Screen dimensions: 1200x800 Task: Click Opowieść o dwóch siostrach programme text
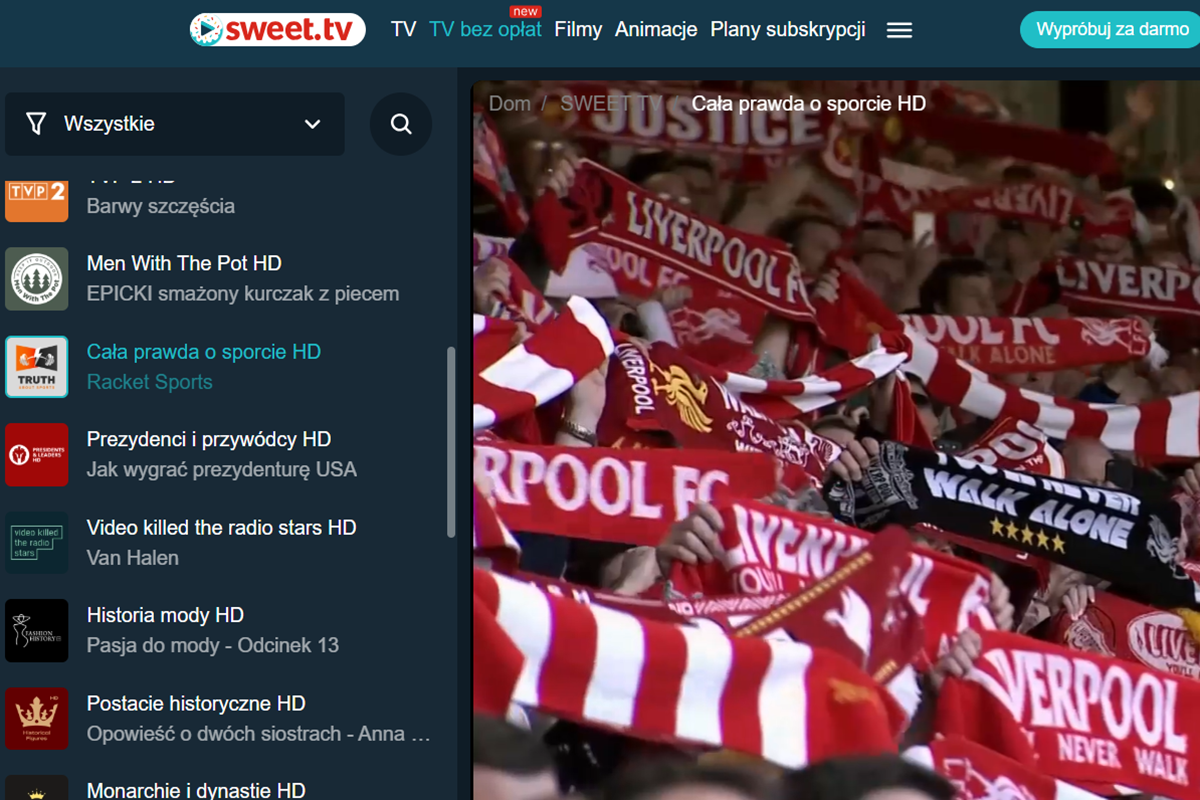(x=259, y=734)
